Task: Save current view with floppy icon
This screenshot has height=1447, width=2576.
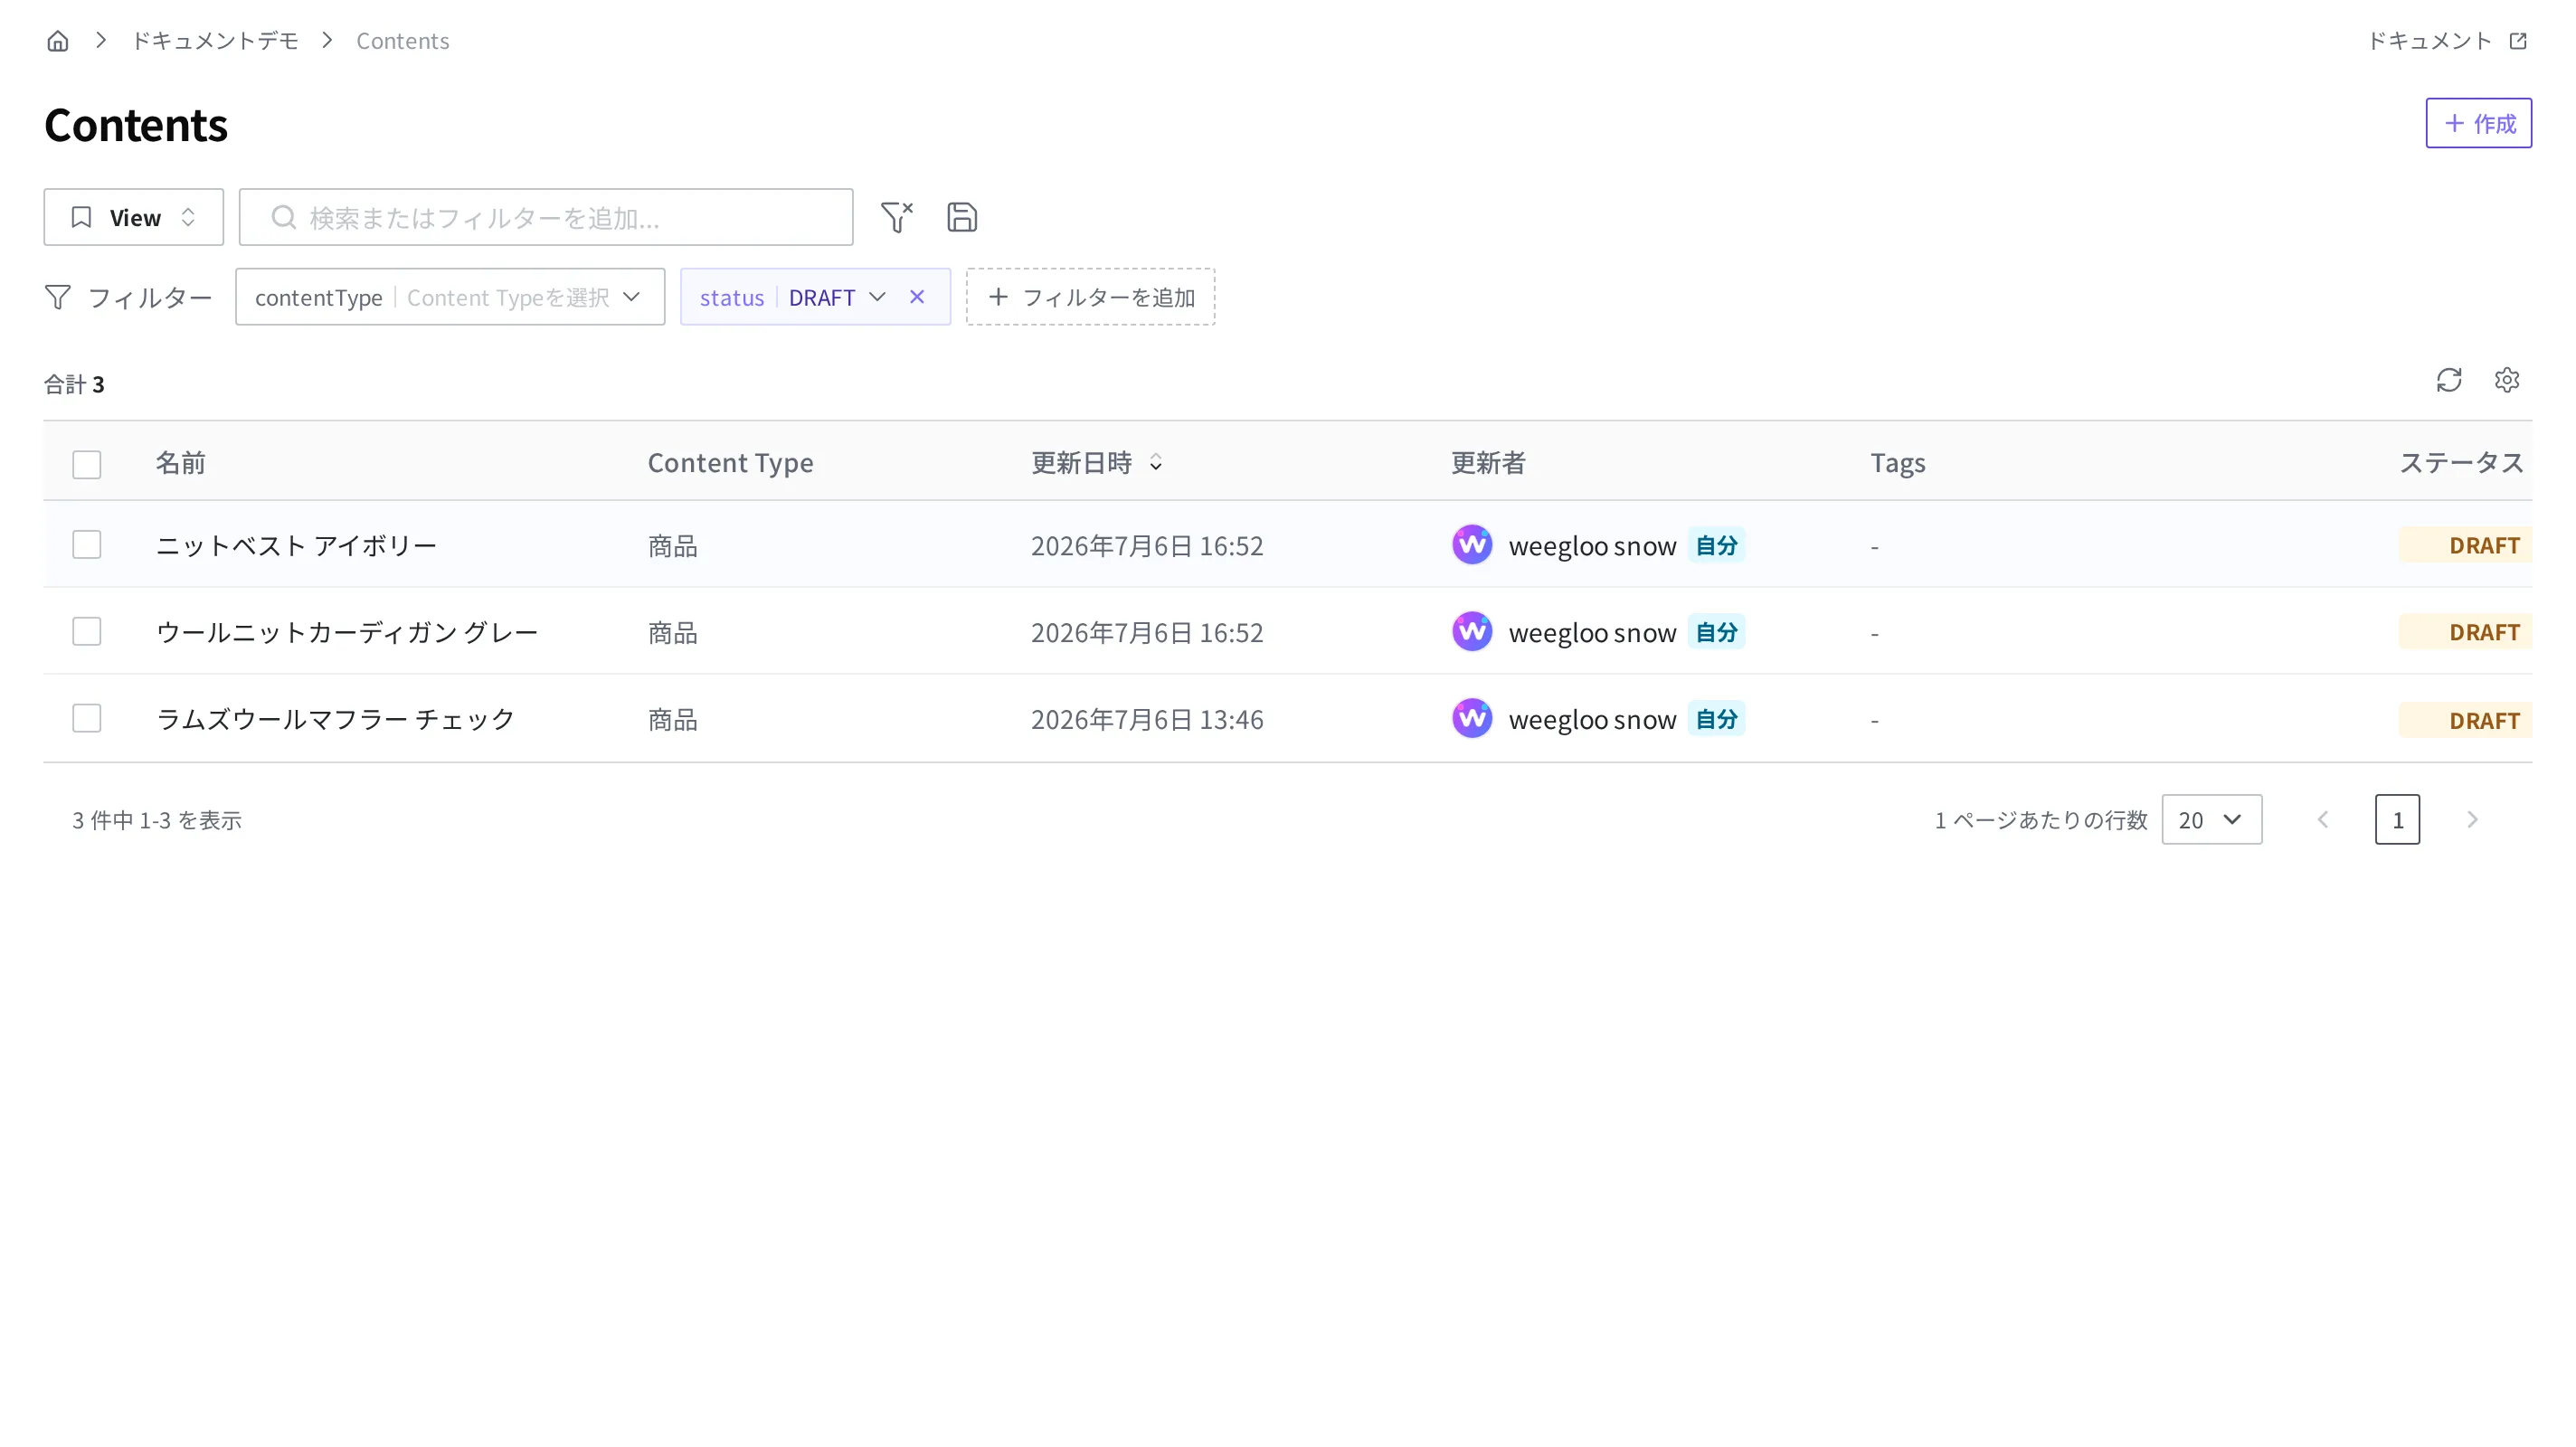Action: pyautogui.click(x=962, y=217)
